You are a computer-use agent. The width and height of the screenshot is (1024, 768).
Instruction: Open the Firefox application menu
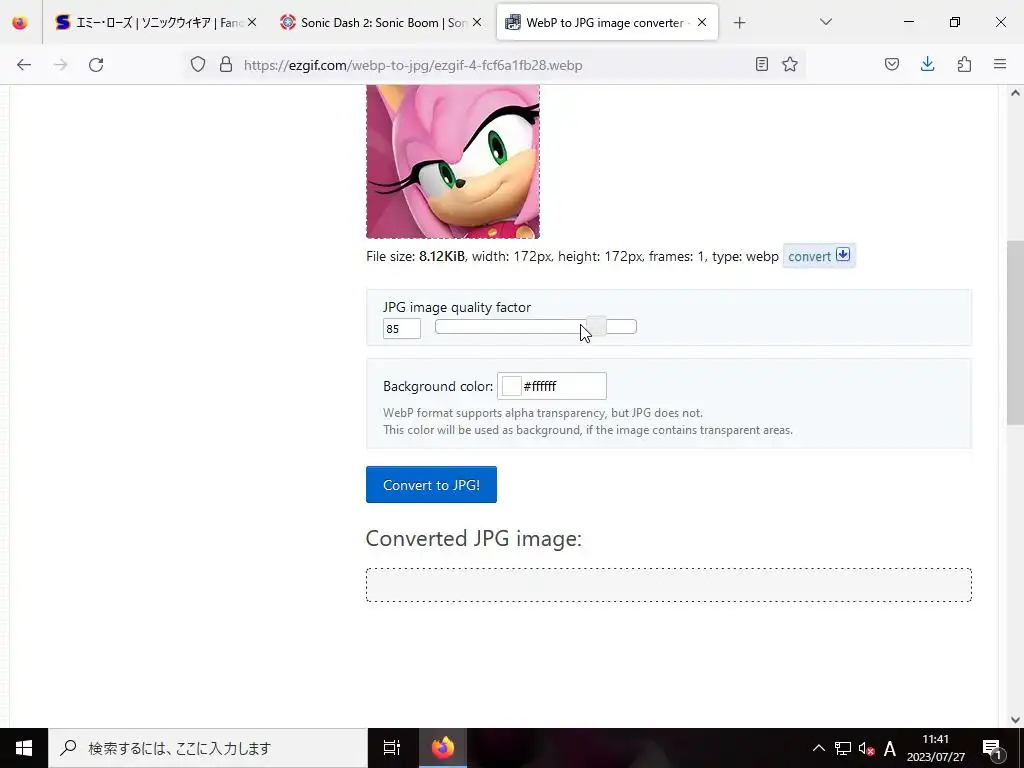coord(1000,65)
